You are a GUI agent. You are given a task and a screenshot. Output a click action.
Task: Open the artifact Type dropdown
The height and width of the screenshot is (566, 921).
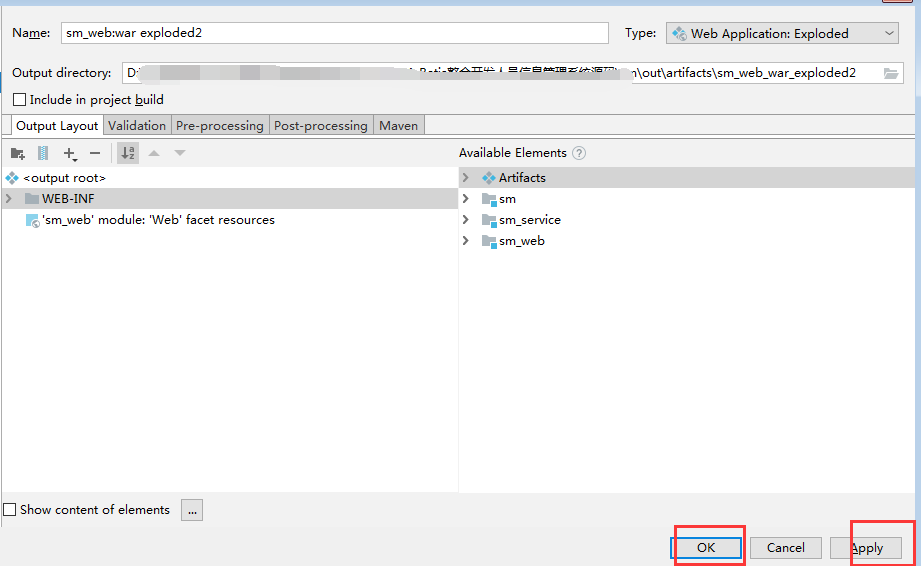tap(782, 33)
